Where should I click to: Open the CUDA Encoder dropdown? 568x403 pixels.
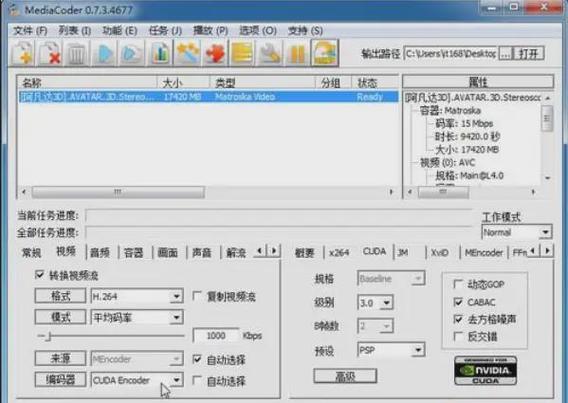tap(176, 380)
